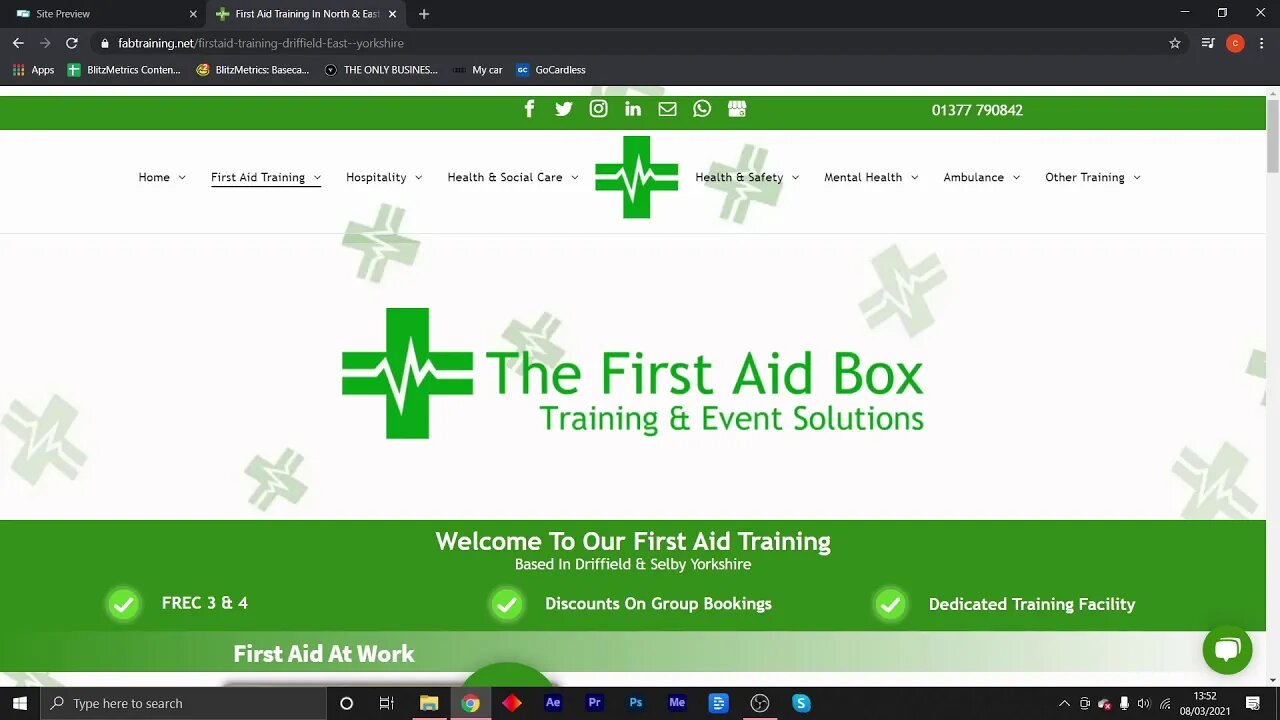The width and height of the screenshot is (1280, 720).
Task: Expand Health & Safety dropdown chevron
Action: point(795,178)
